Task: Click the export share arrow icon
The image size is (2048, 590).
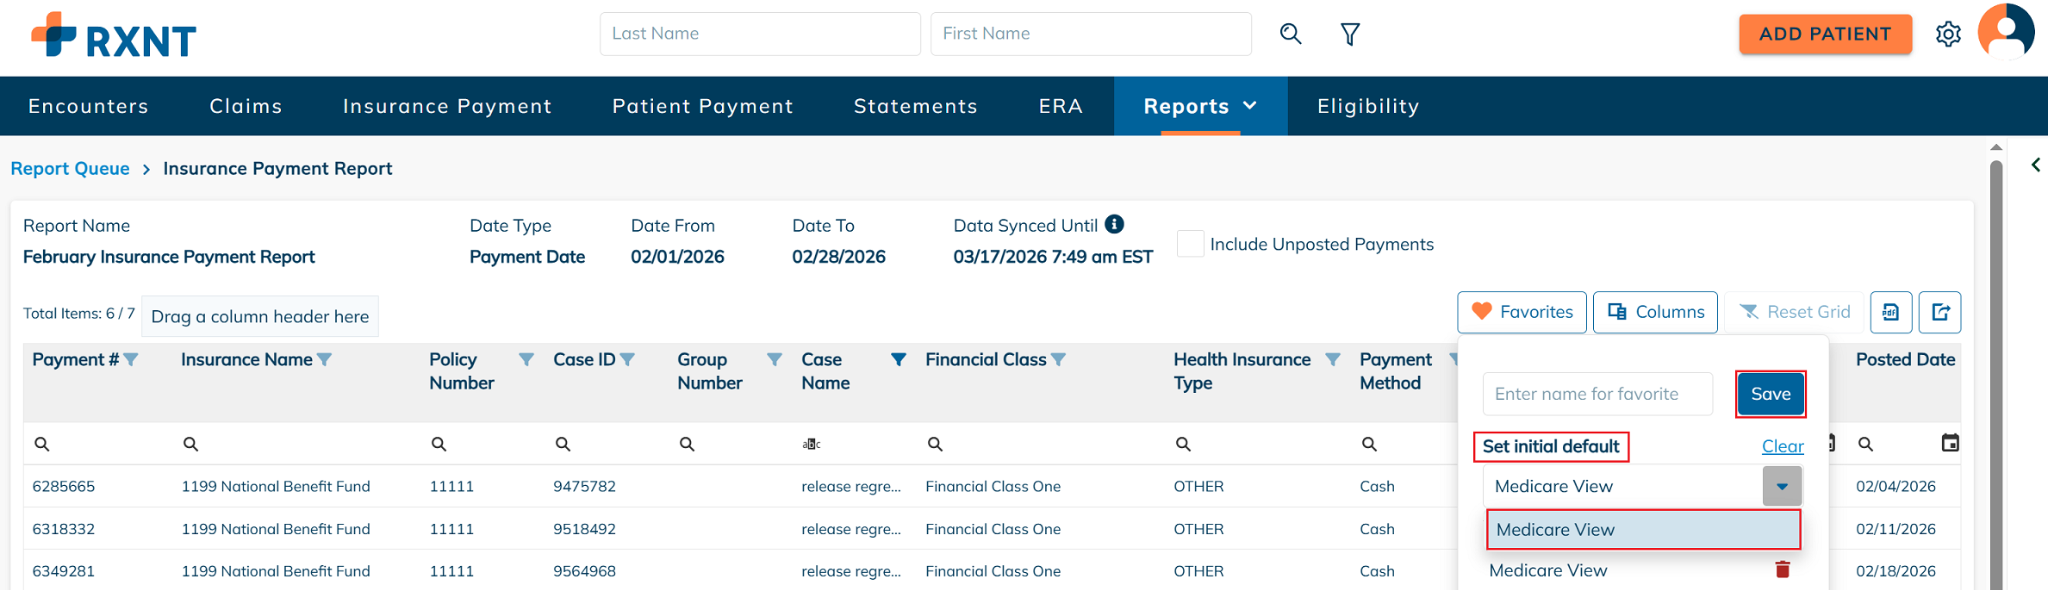Action: 1941,312
